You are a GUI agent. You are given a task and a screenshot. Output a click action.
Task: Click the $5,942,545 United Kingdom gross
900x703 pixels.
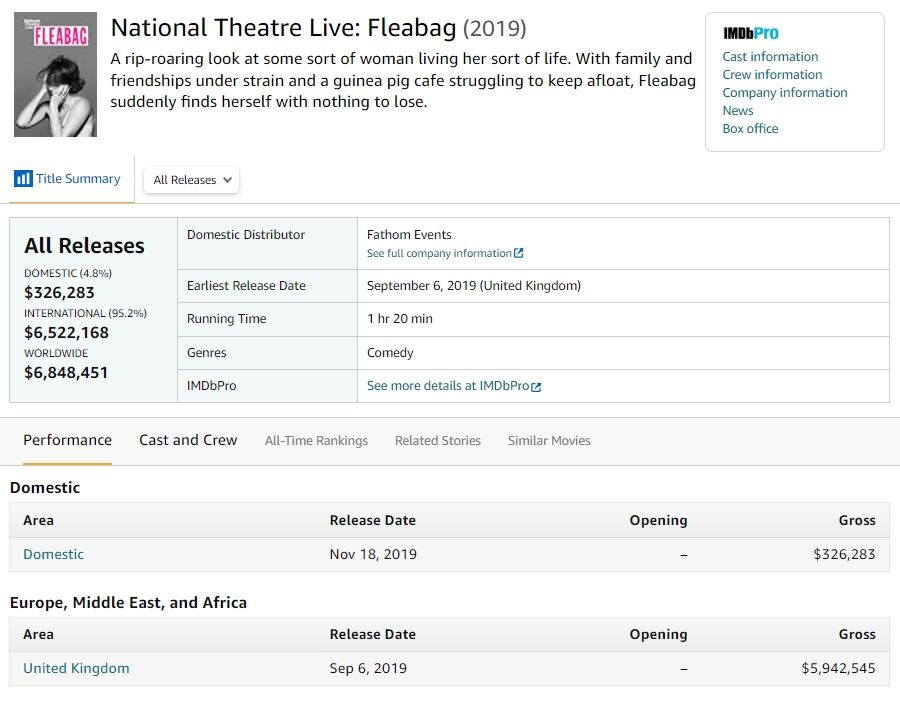[x=838, y=669]
